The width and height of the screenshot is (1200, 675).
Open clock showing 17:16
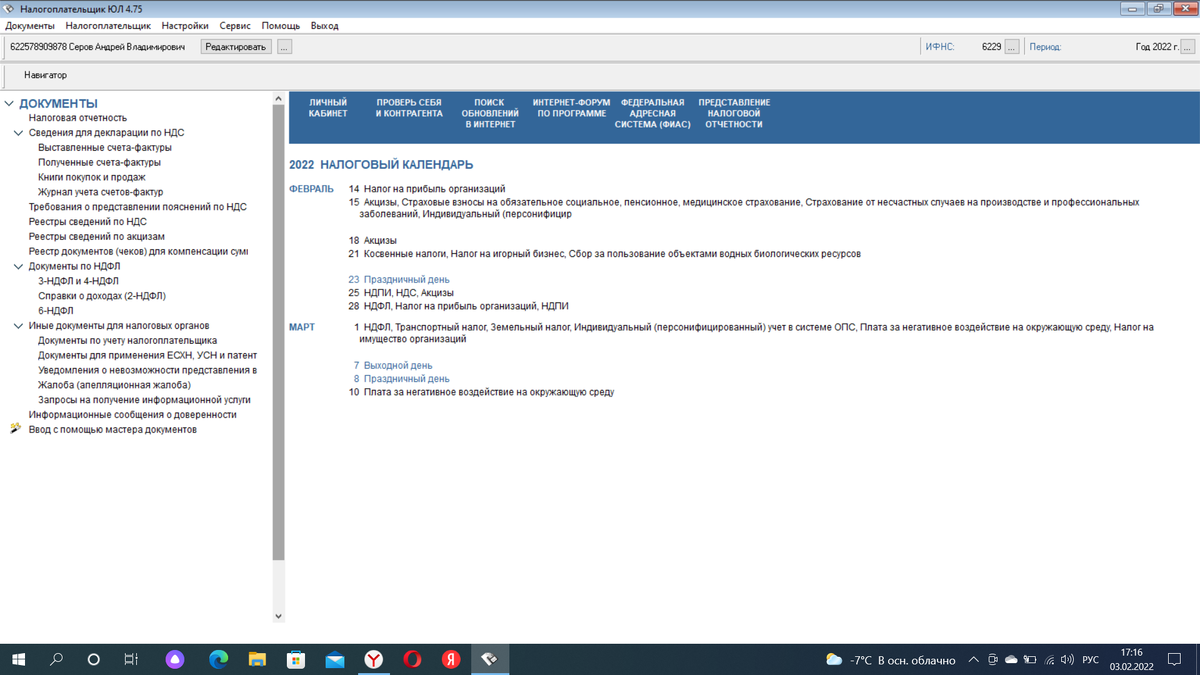pos(1131,660)
